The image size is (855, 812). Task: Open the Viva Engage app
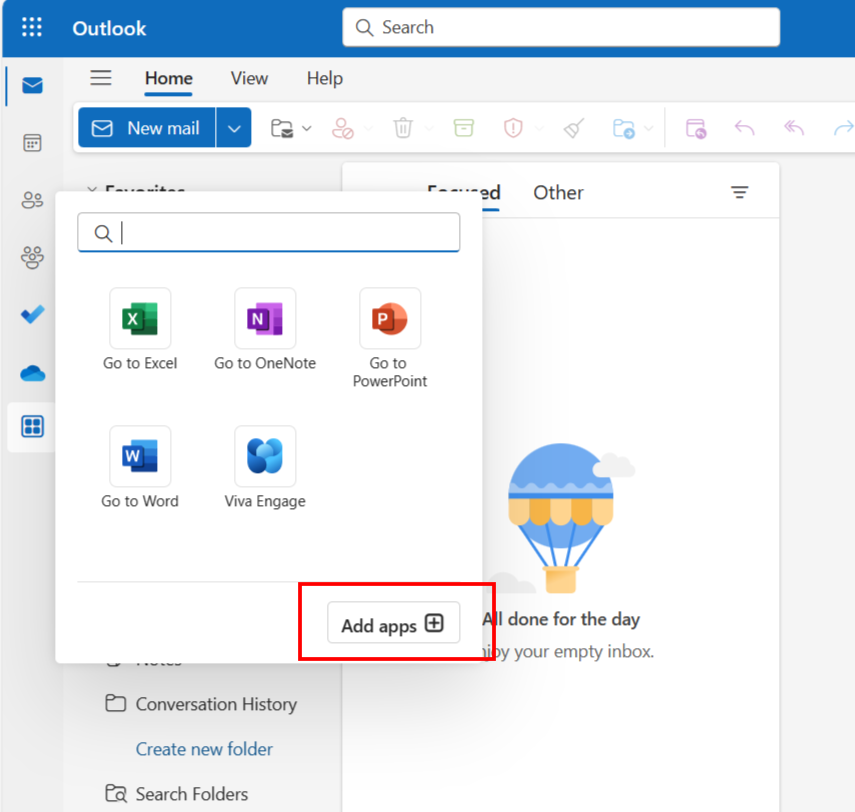[x=265, y=456]
